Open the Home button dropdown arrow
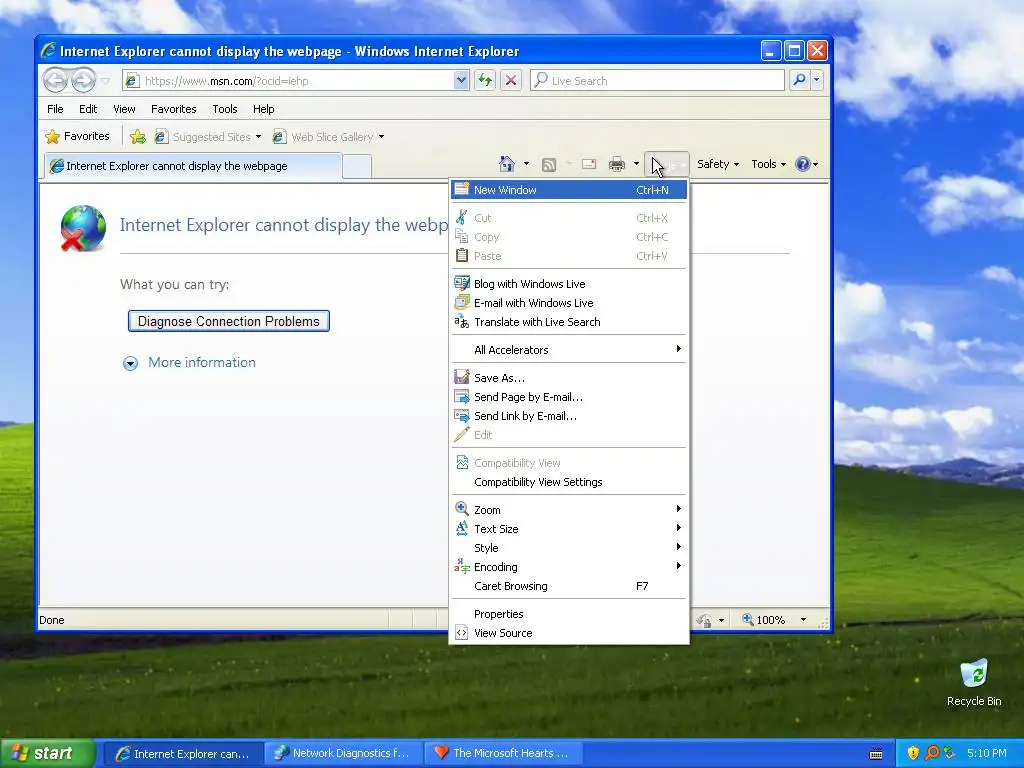The width and height of the screenshot is (1024, 768). point(526,164)
